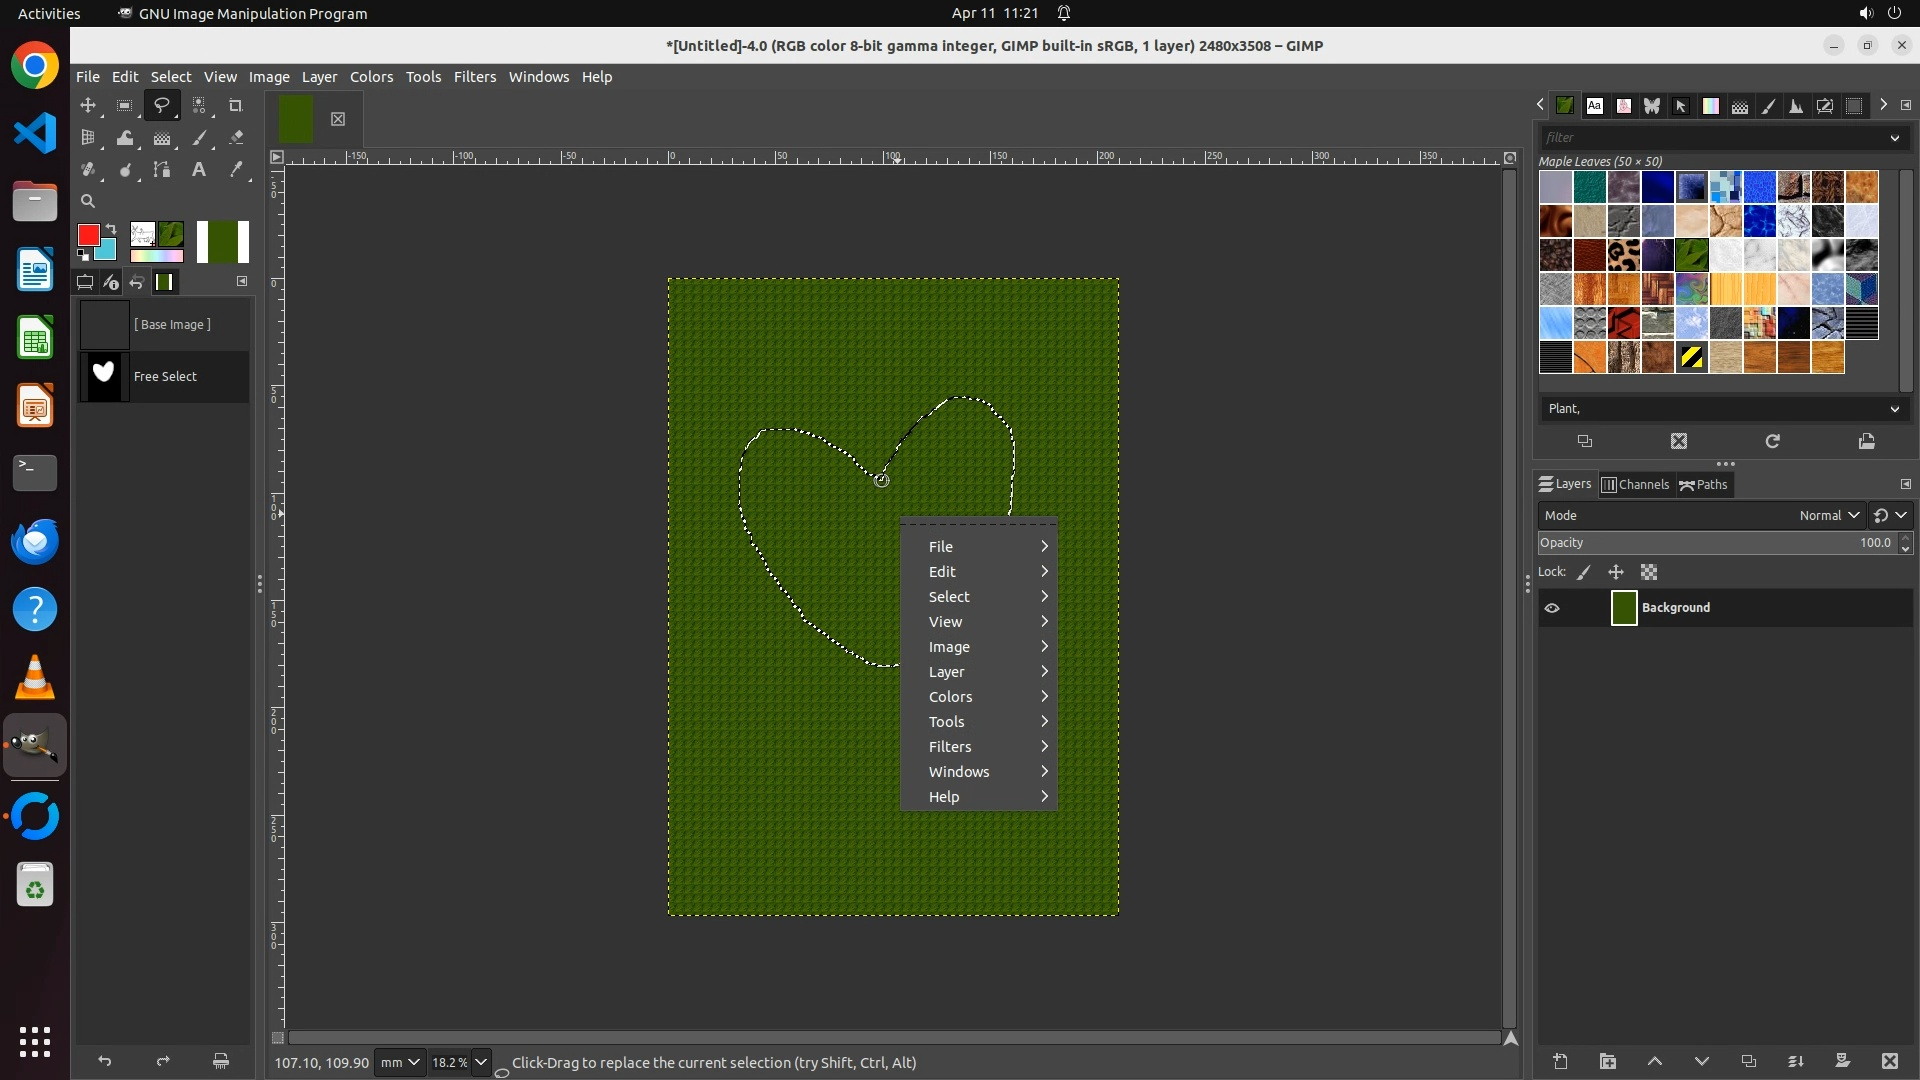This screenshot has width=1920, height=1080.
Task: Hide the Background layer with eye icon
Action: click(1552, 608)
